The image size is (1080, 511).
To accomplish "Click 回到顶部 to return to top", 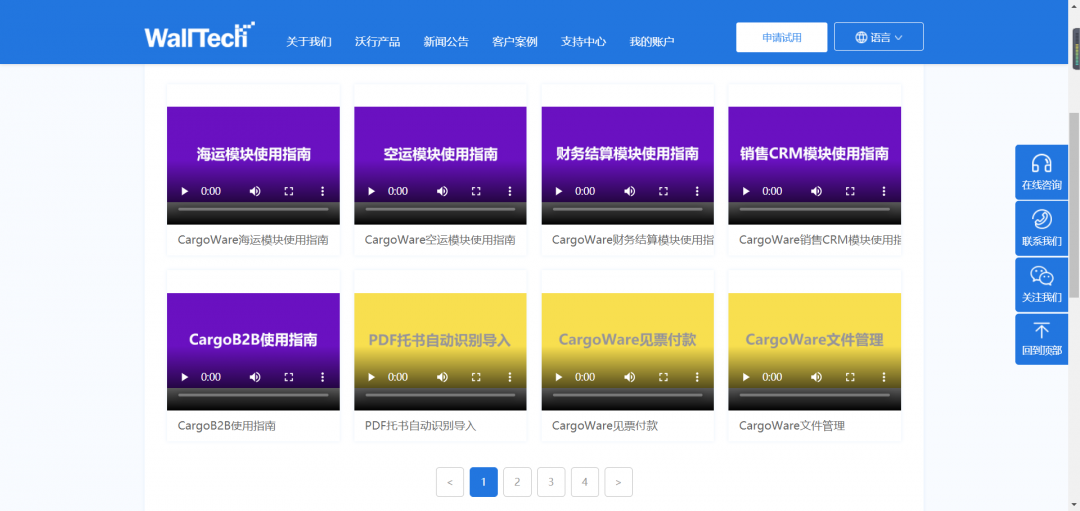I will (1041, 340).
